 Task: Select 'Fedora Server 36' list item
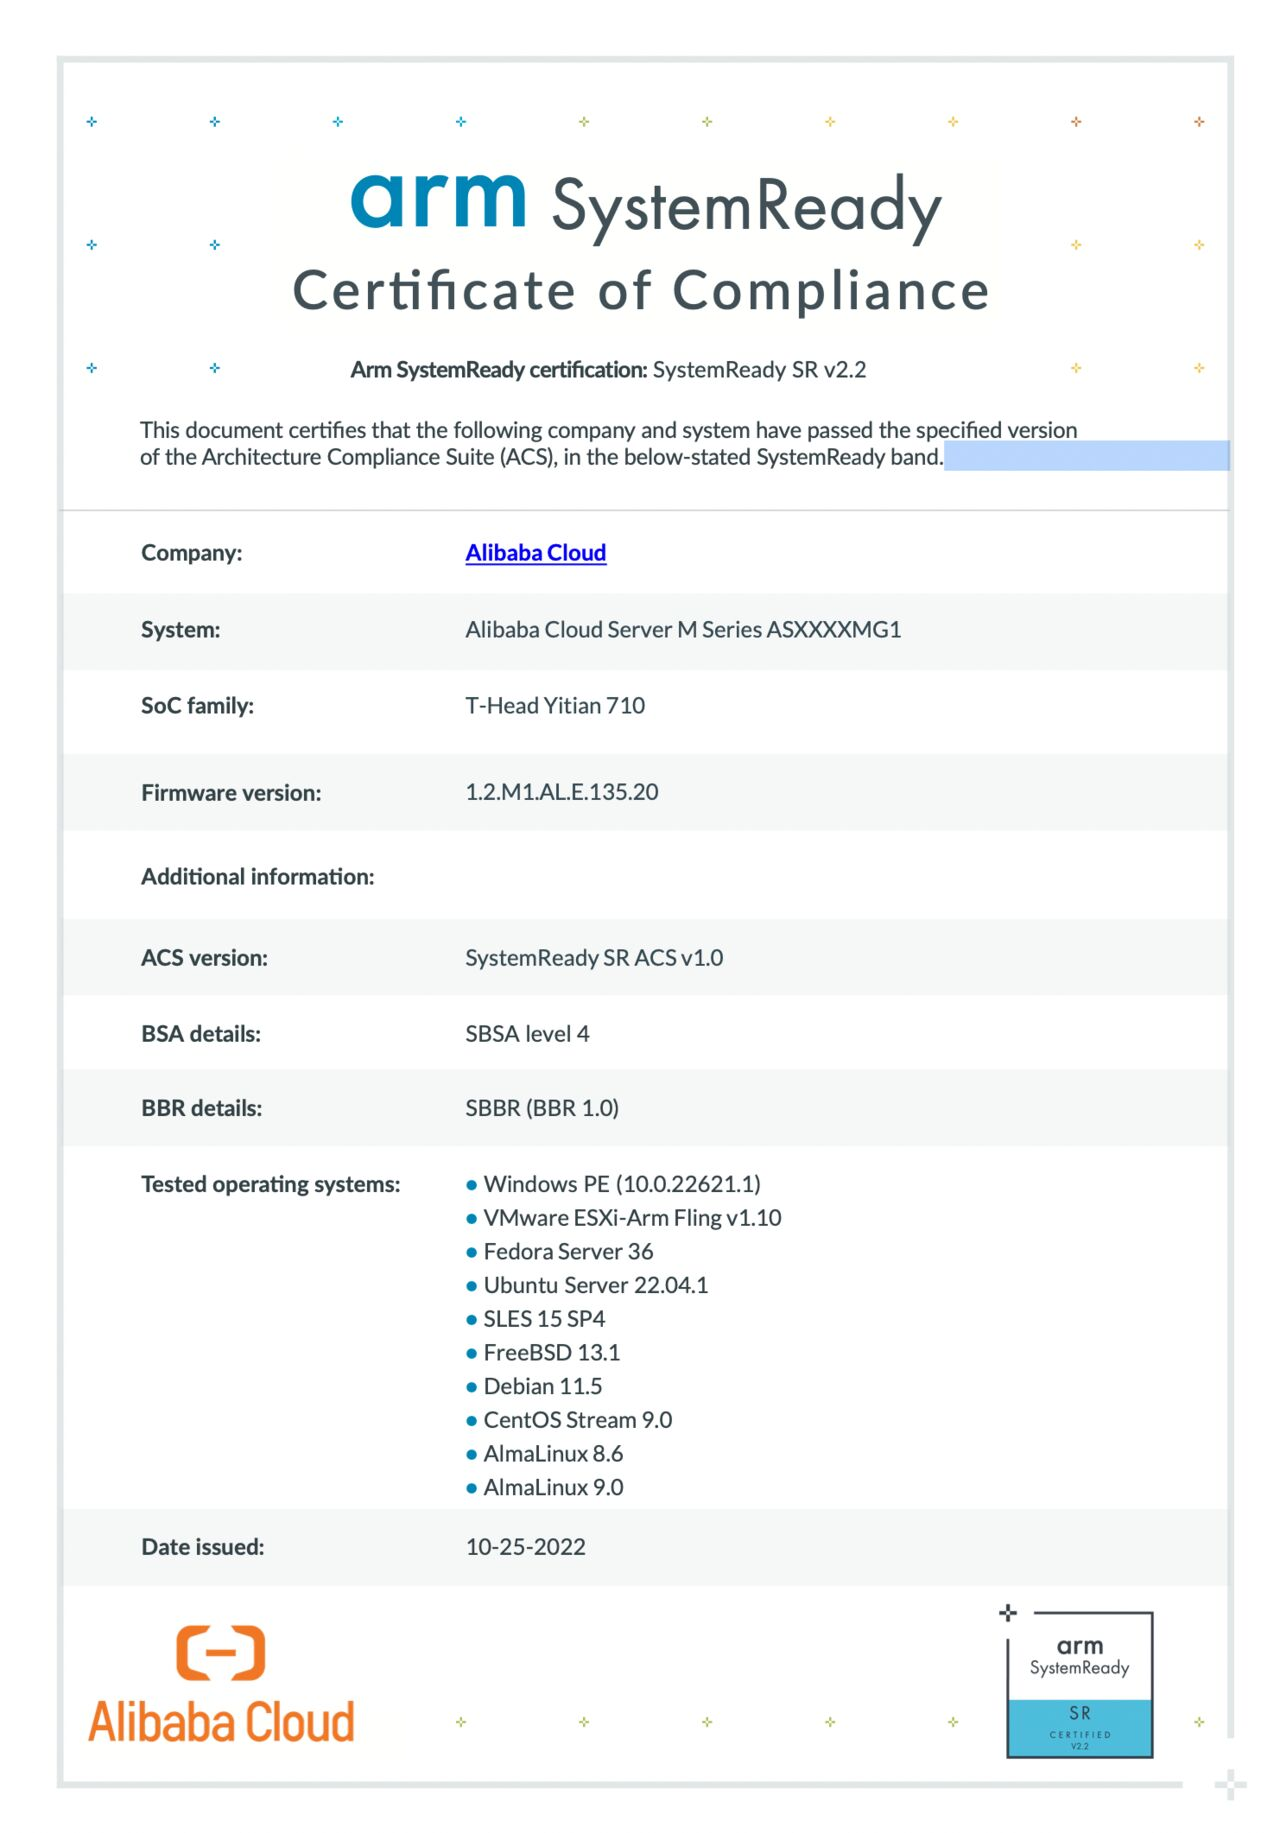(x=568, y=1251)
